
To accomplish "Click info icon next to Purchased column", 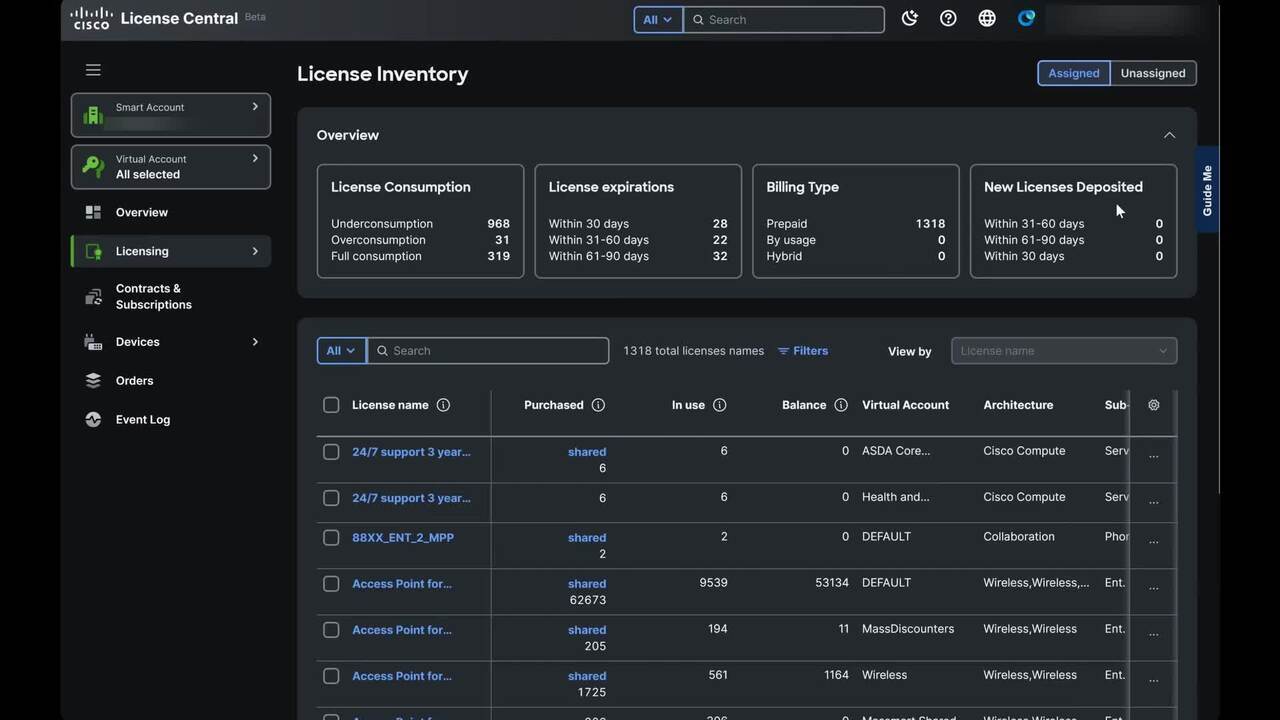I will (598, 405).
